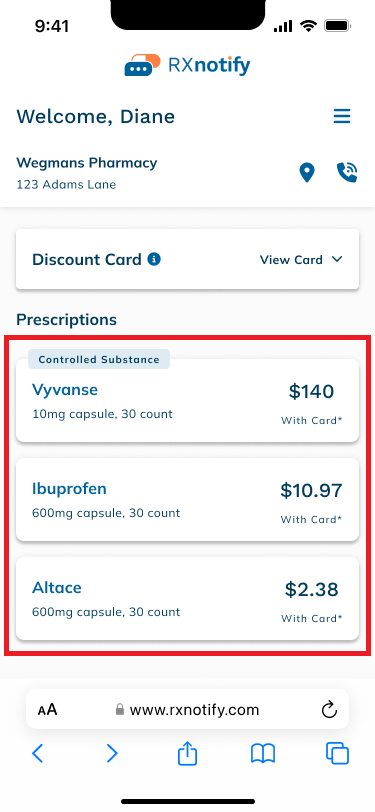This screenshot has width=375, height=812.
Task: Expand View Card dropdown
Action: (301, 259)
